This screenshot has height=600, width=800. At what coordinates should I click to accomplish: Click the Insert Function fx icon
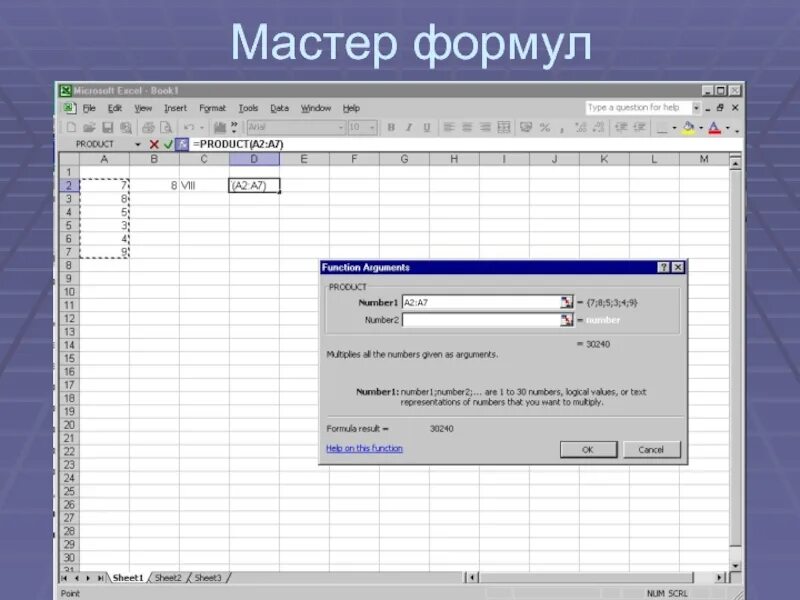[x=182, y=144]
